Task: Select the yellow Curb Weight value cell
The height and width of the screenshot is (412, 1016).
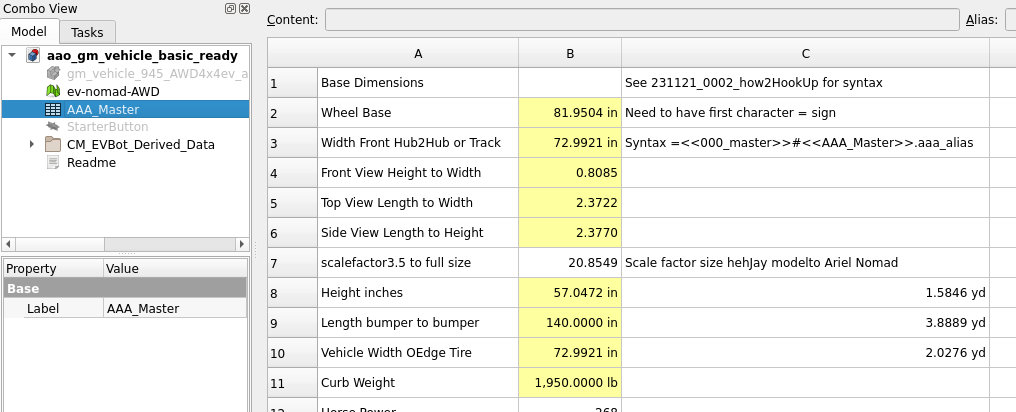Action: pyautogui.click(x=570, y=382)
